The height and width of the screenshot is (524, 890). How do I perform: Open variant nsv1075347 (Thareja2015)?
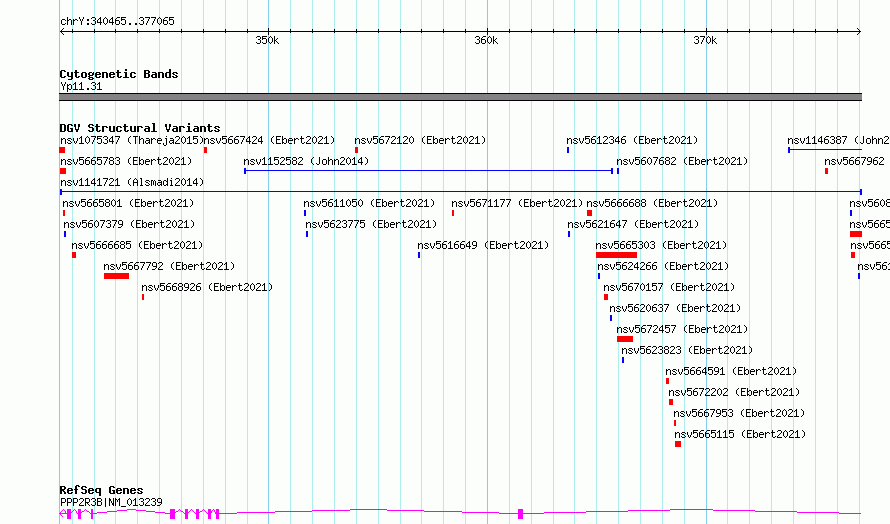pyautogui.click(x=132, y=140)
